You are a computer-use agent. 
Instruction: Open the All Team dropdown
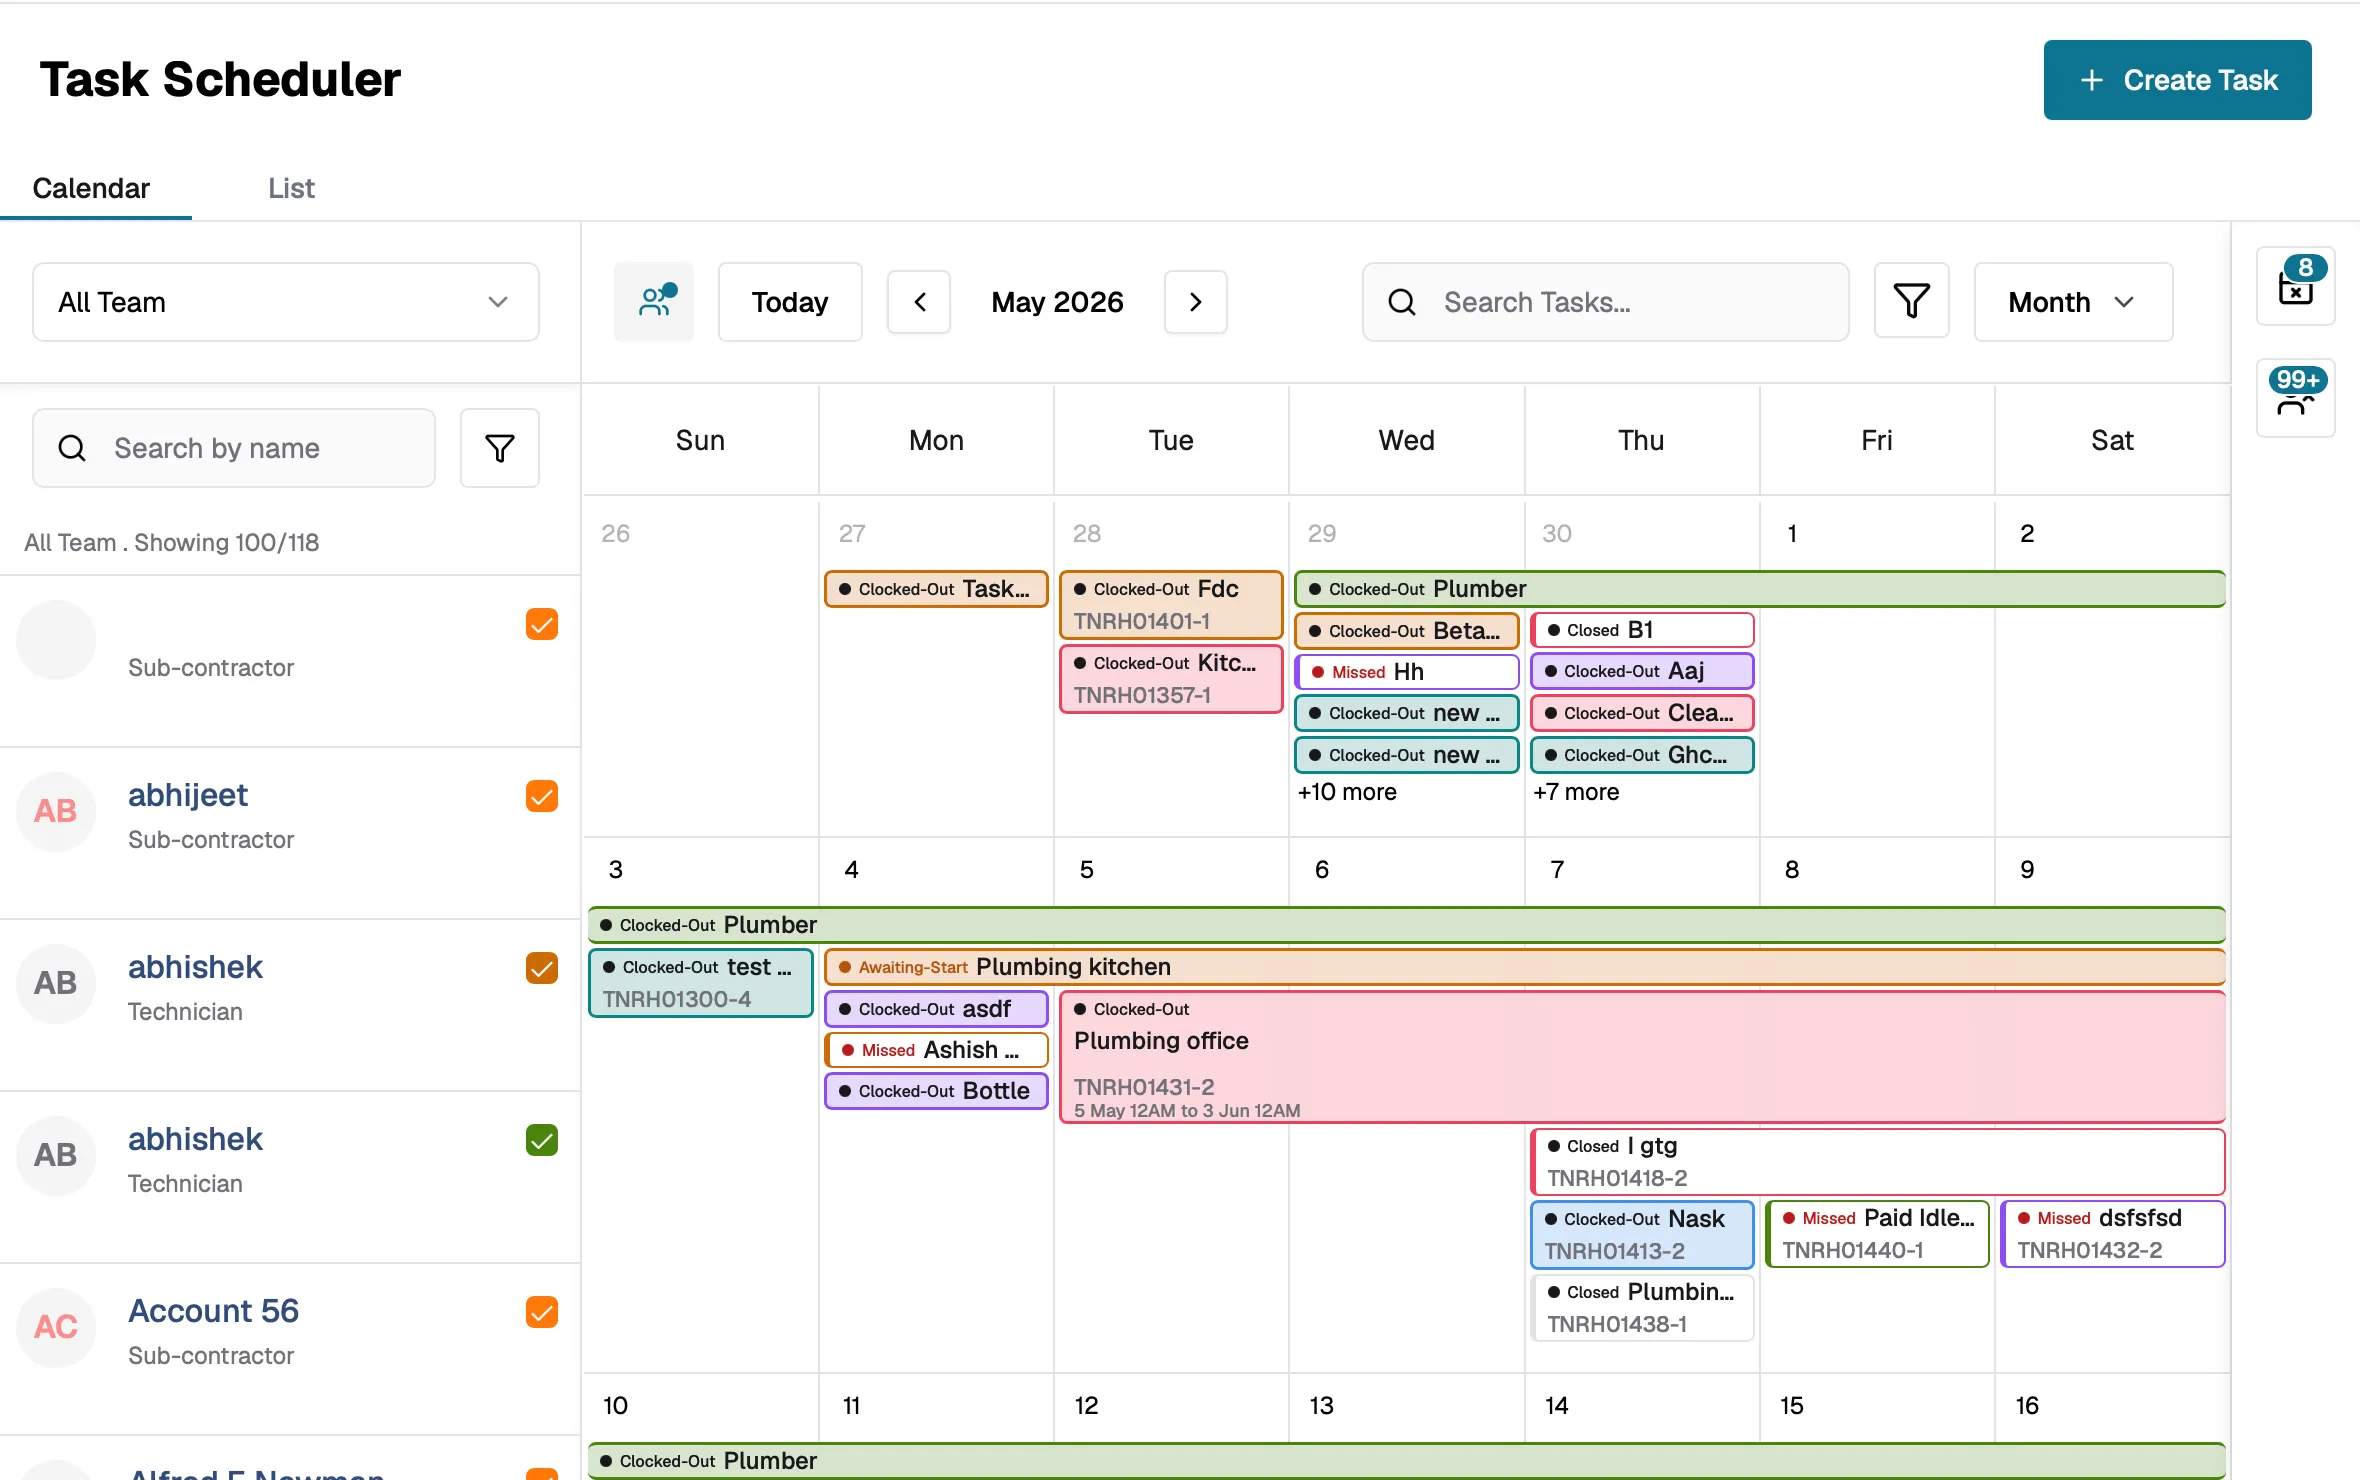click(x=286, y=302)
